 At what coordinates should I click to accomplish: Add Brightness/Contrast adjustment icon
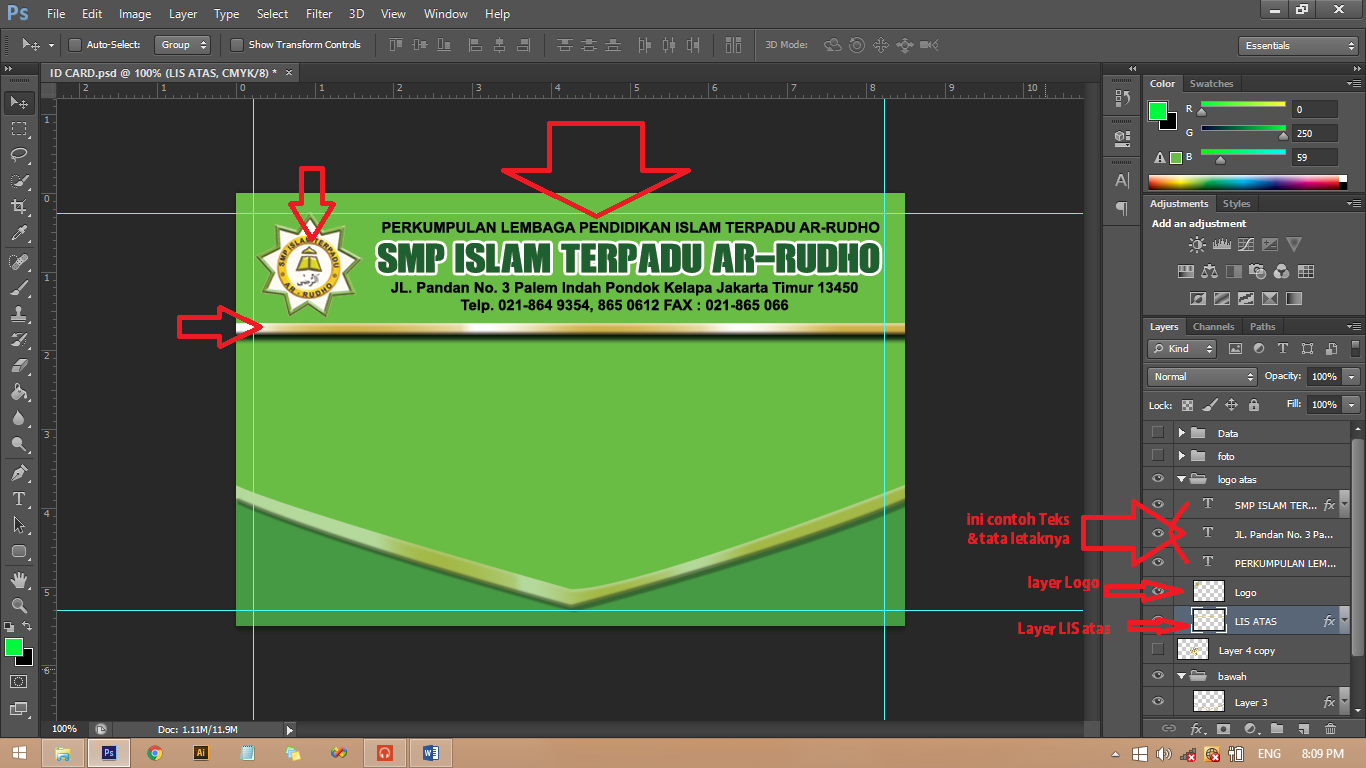point(1197,244)
